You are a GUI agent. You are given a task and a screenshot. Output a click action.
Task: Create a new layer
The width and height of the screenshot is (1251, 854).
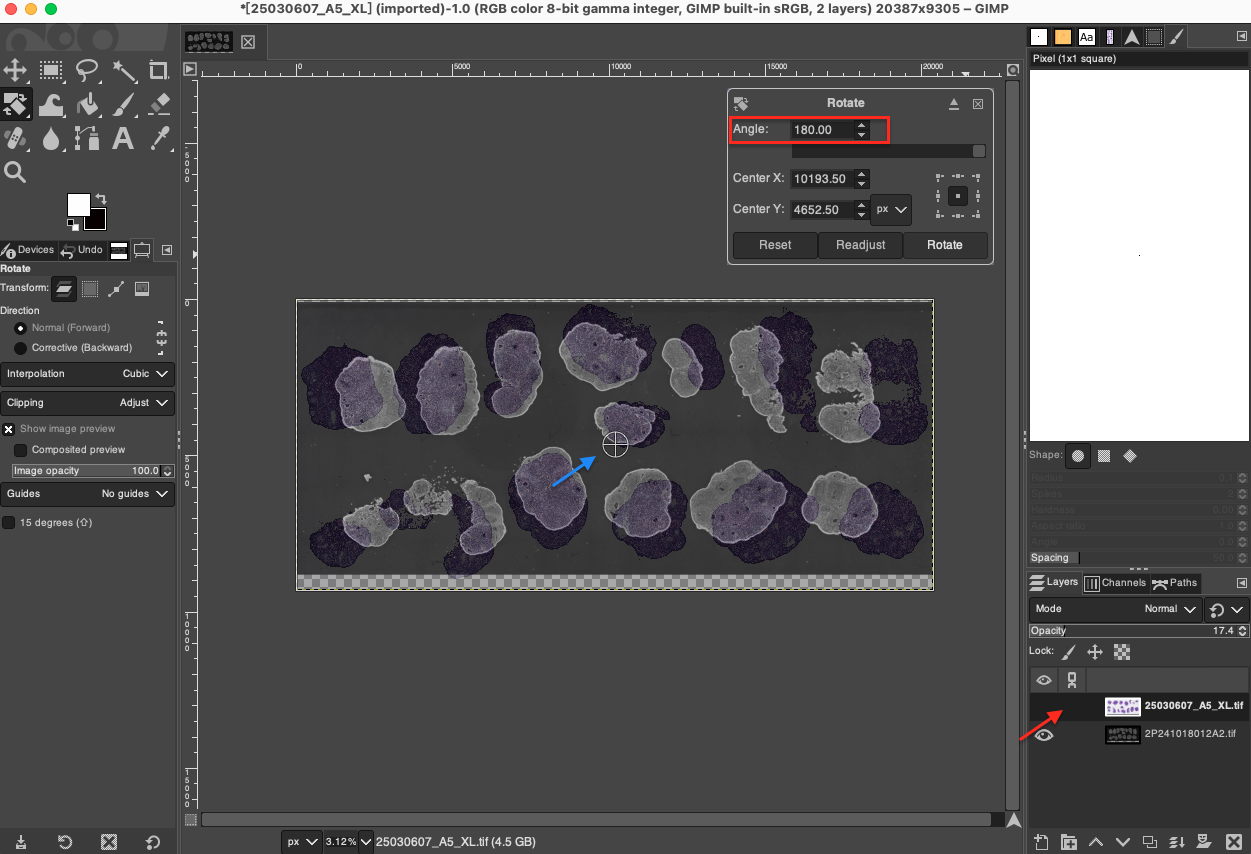(x=1040, y=842)
